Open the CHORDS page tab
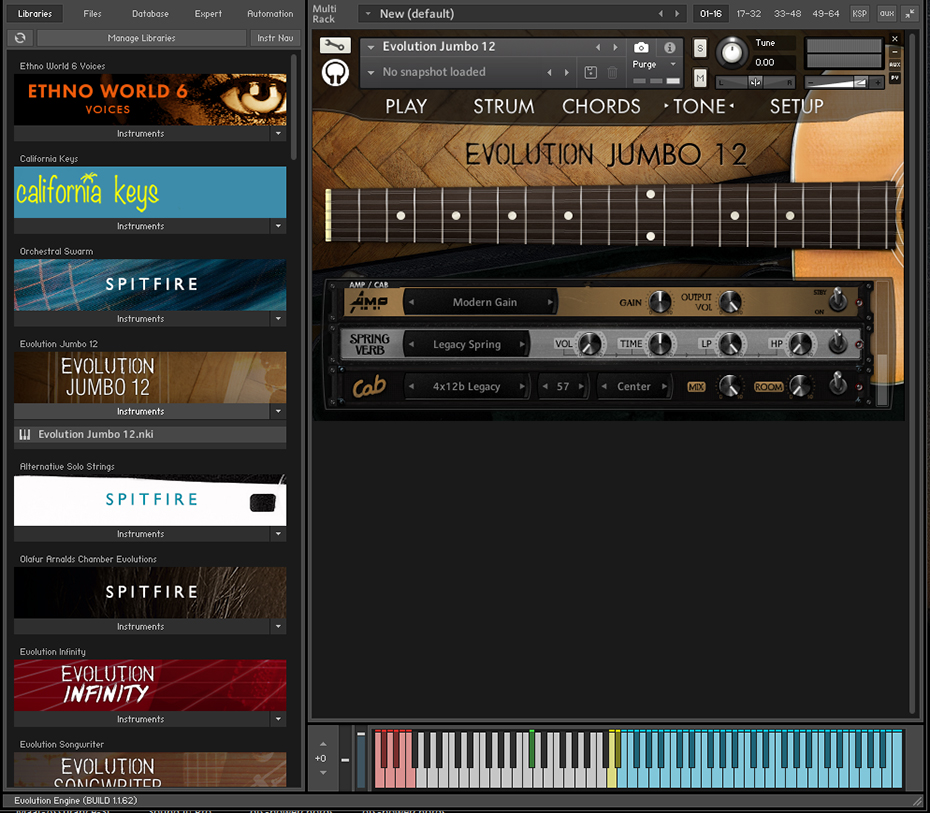Image resolution: width=930 pixels, height=813 pixels. pos(601,106)
